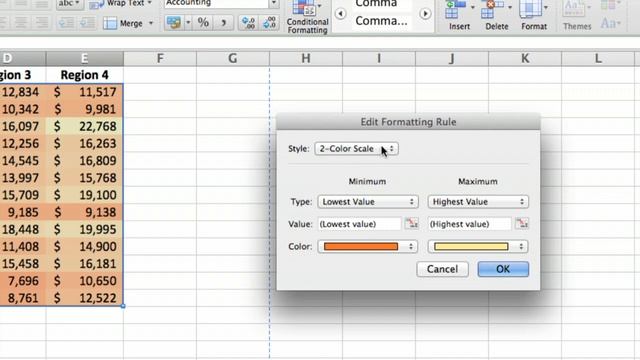Click cell with value 14,900
This screenshot has height=360, width=640.
[x=84, y=247]
